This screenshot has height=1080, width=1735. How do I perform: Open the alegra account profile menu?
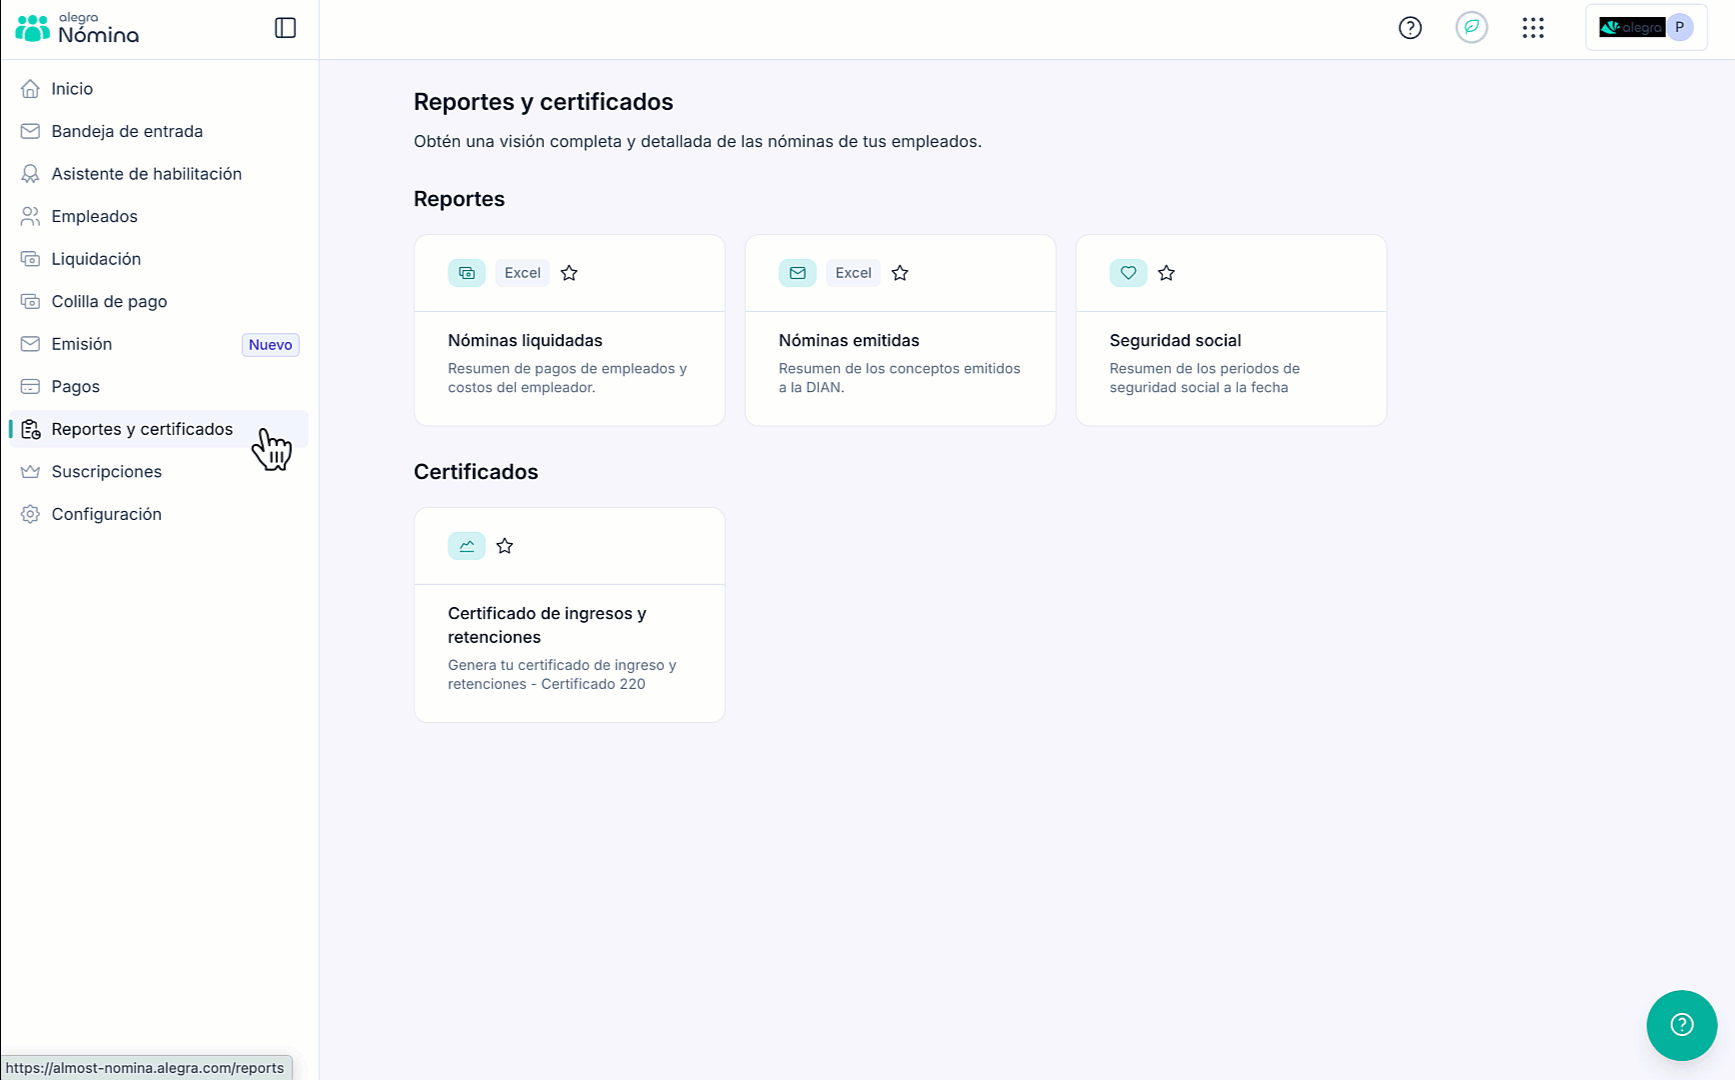1646,28
